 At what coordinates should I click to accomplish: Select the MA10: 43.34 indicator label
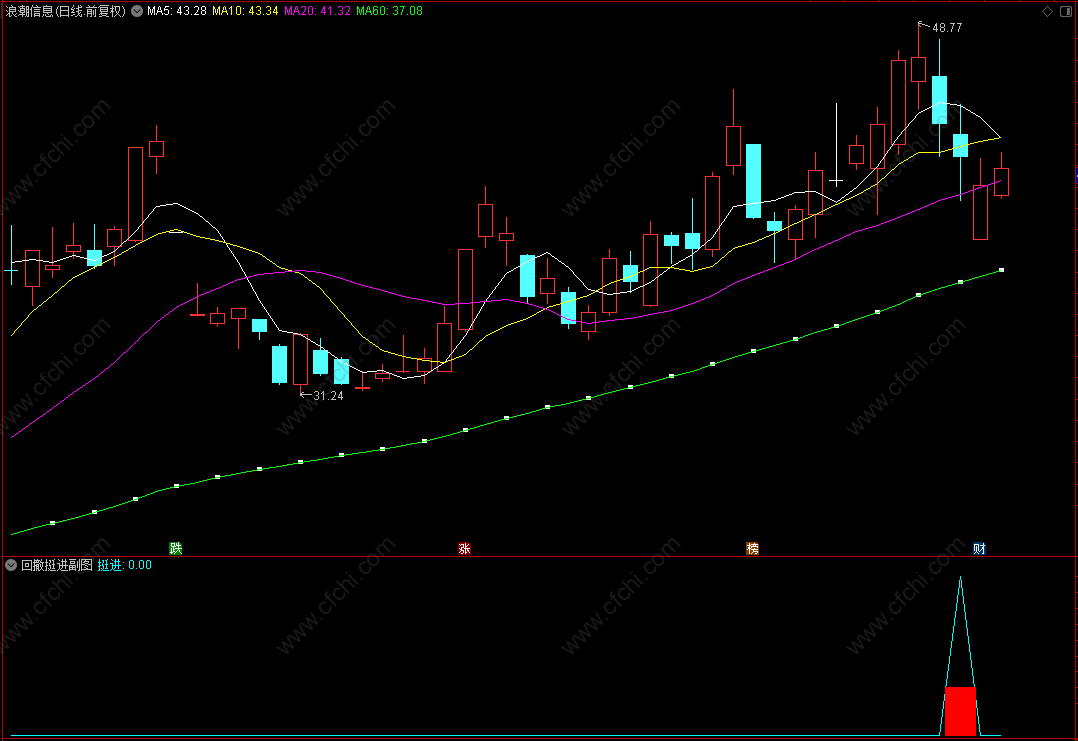[245, 11]
